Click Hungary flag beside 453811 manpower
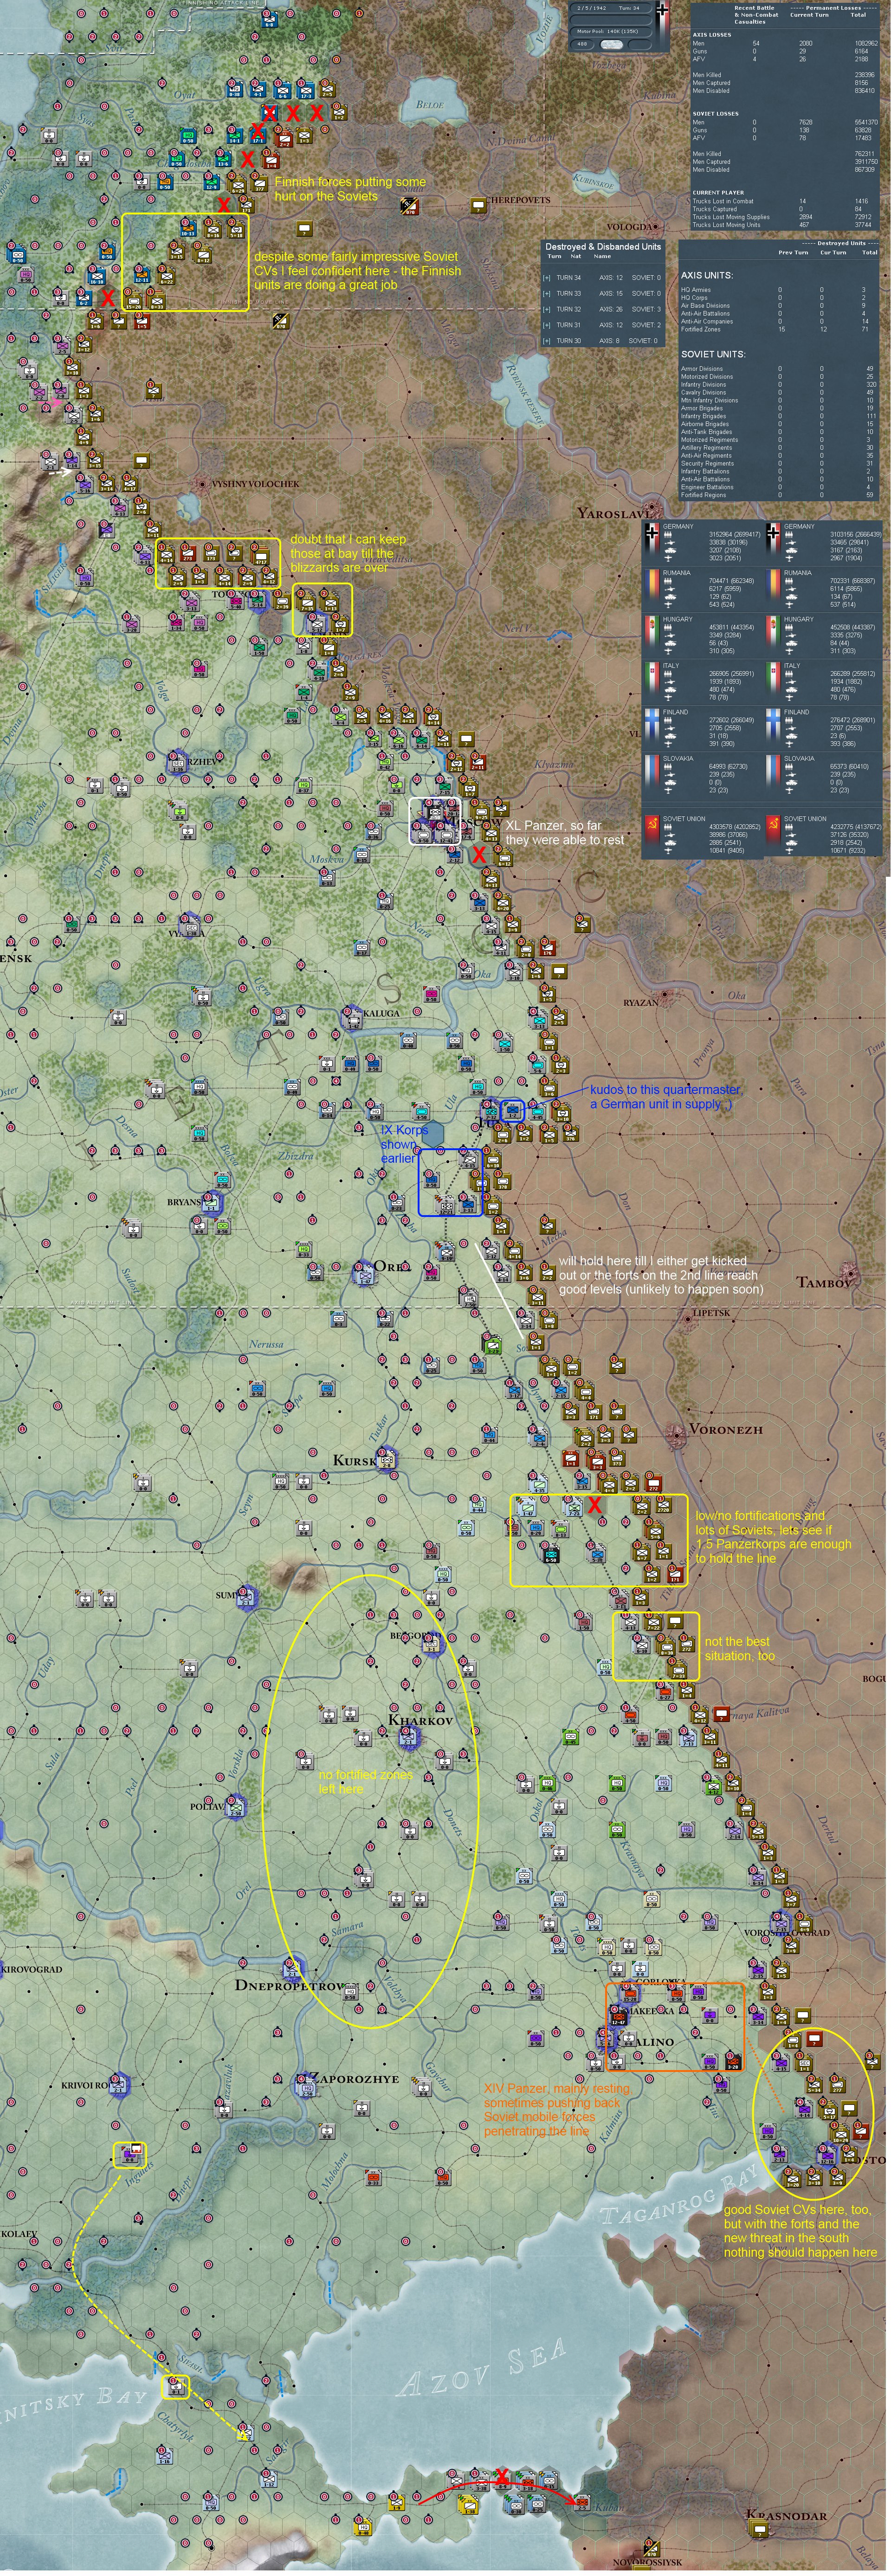 [x=653, y=633]
